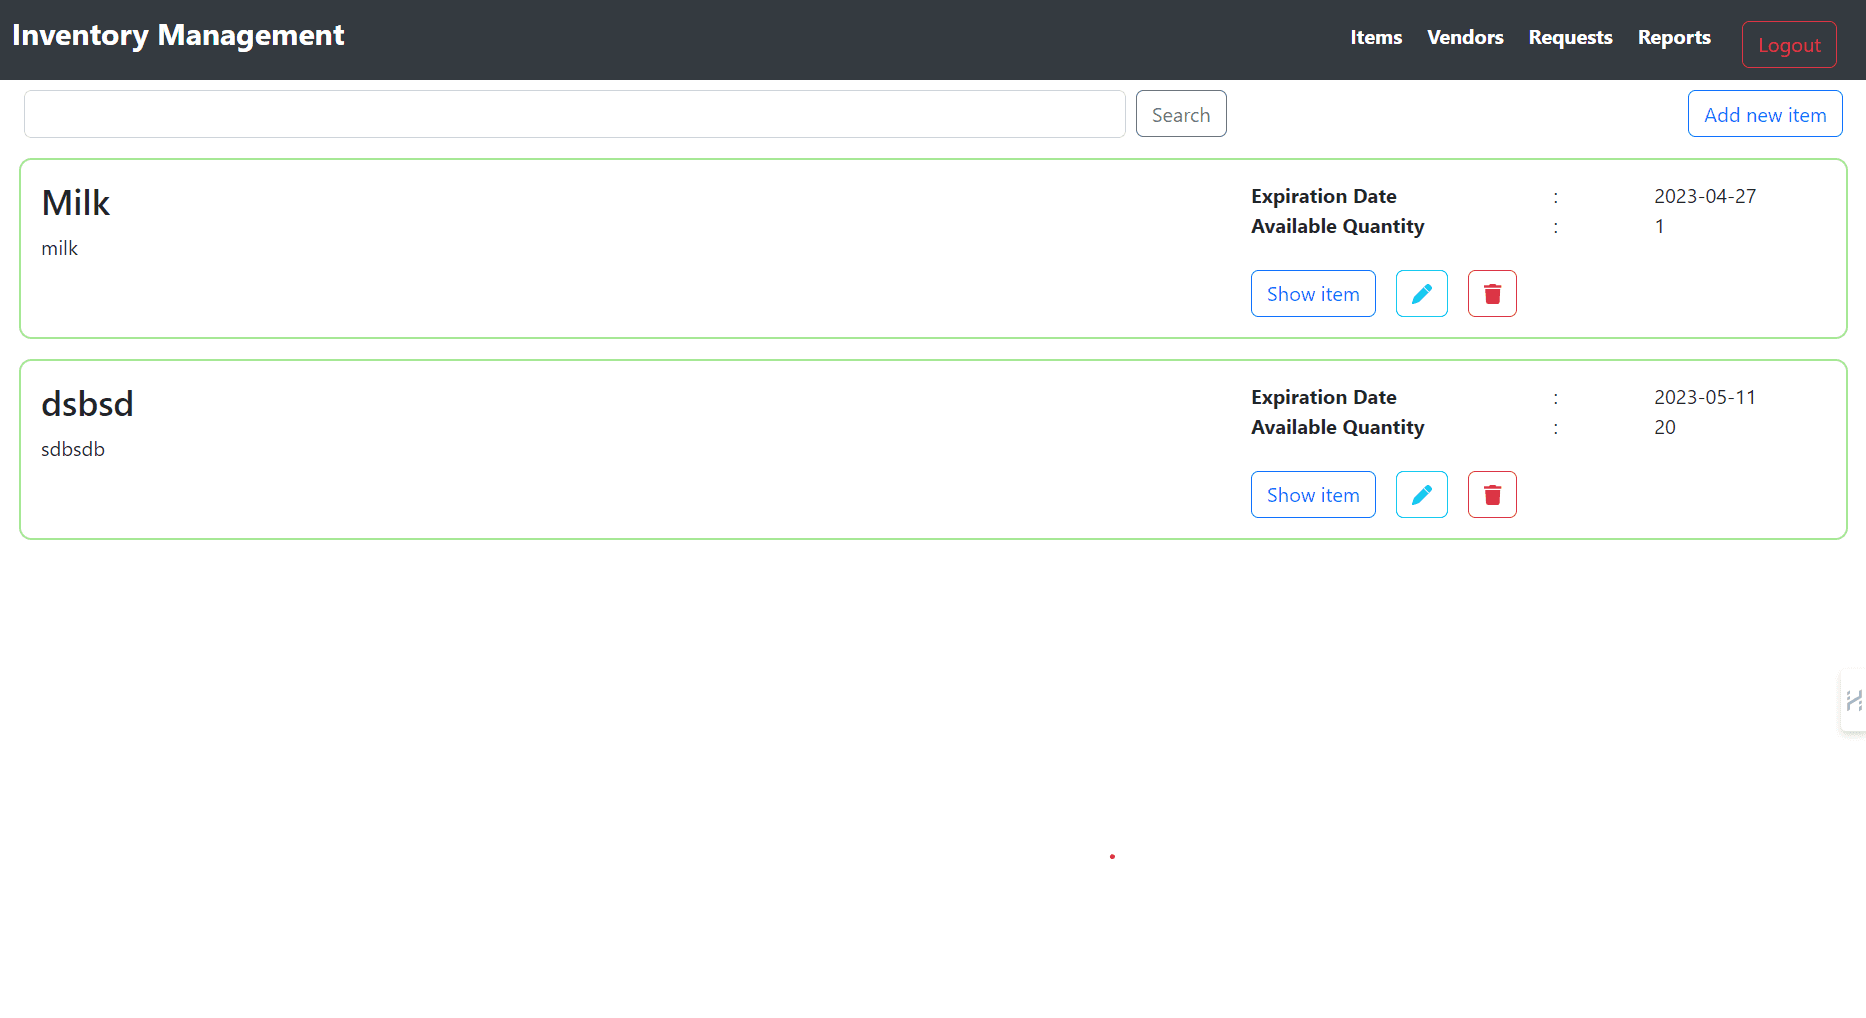Image resolution: width=1866 pixels, height=1018 pixels.
Task: Edit the Milk item using pencil icon
Action: click(x=1421, y=294)
